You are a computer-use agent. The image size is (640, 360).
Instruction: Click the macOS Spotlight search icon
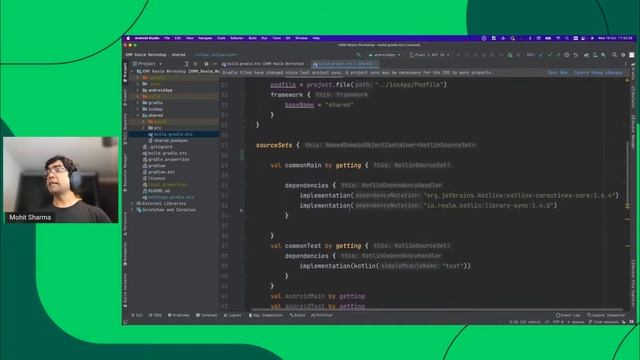click(x=567, y=38)
